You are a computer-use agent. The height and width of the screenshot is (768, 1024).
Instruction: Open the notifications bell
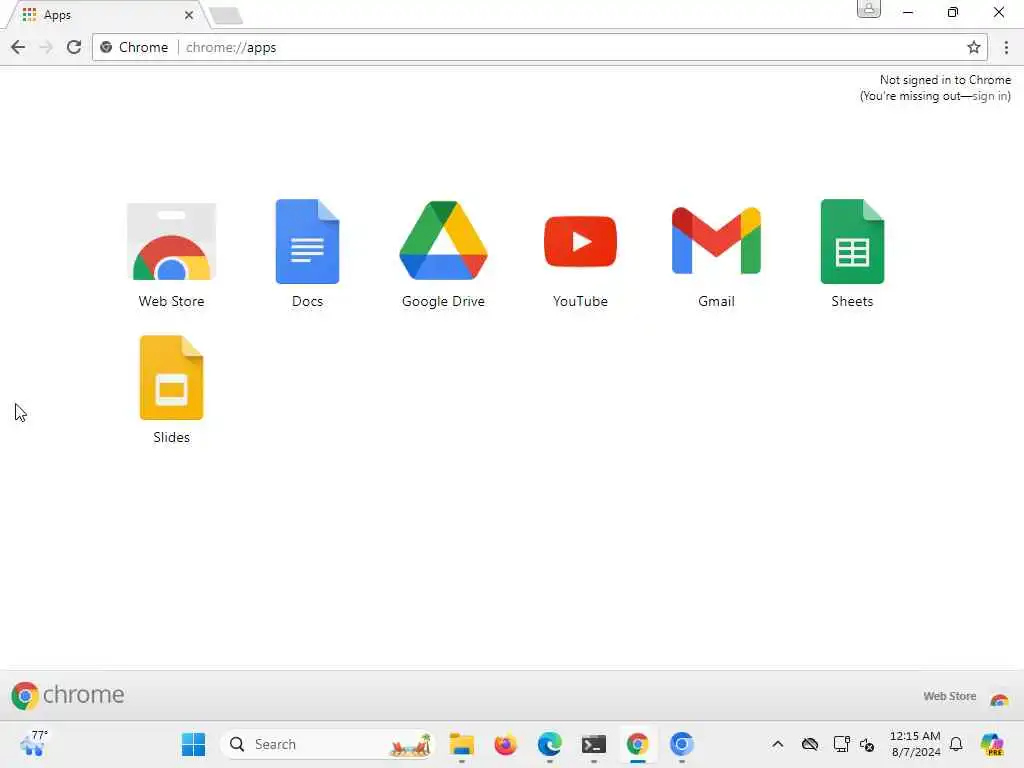(x=956, y=744)
